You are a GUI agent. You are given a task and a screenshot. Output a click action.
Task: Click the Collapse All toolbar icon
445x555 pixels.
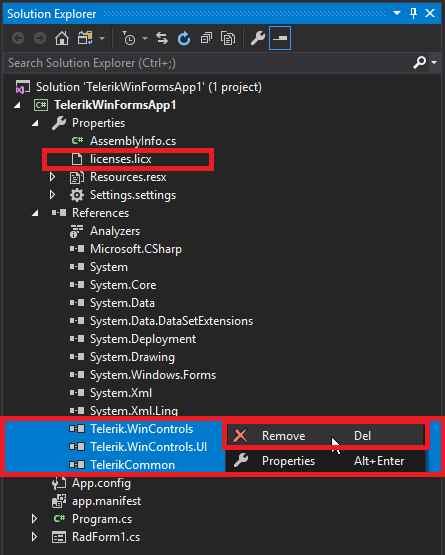[x=206, y=38]
